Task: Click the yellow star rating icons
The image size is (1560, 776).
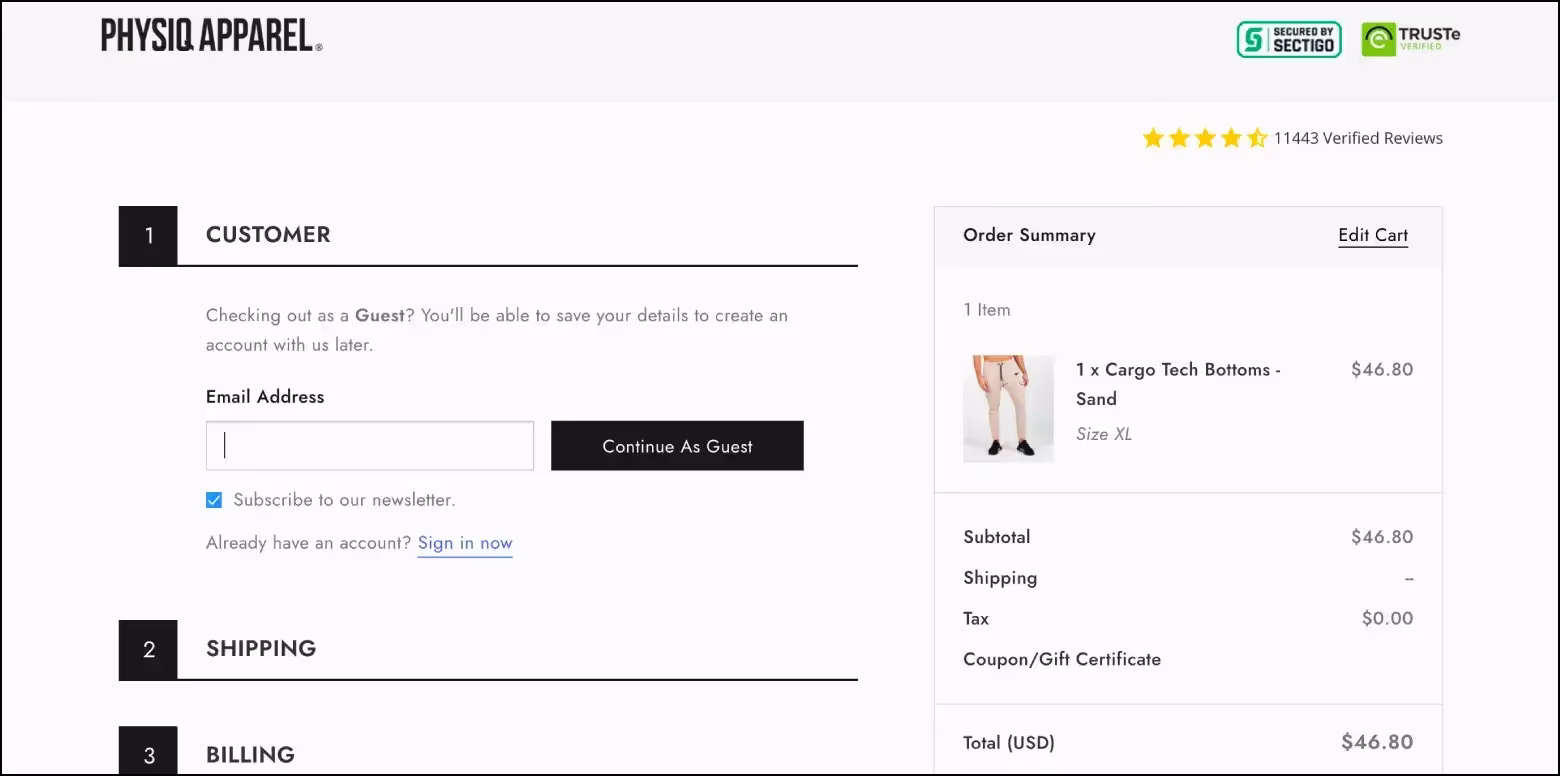Action: click(1204, 138)
